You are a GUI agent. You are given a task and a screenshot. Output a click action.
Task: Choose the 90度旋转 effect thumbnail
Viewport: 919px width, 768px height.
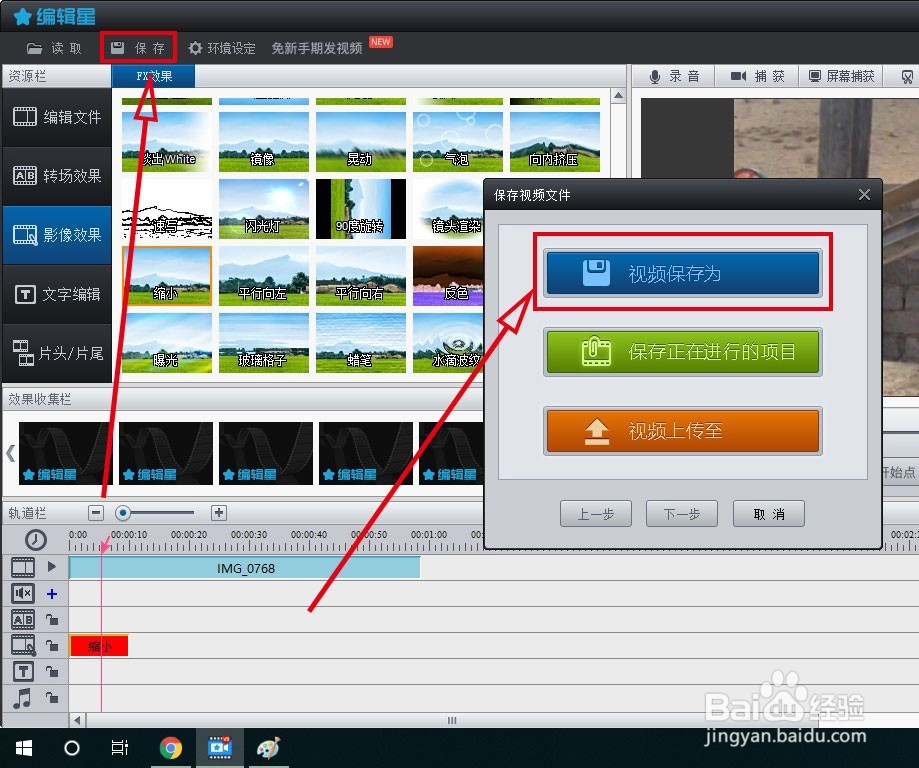tap(361, 209)
